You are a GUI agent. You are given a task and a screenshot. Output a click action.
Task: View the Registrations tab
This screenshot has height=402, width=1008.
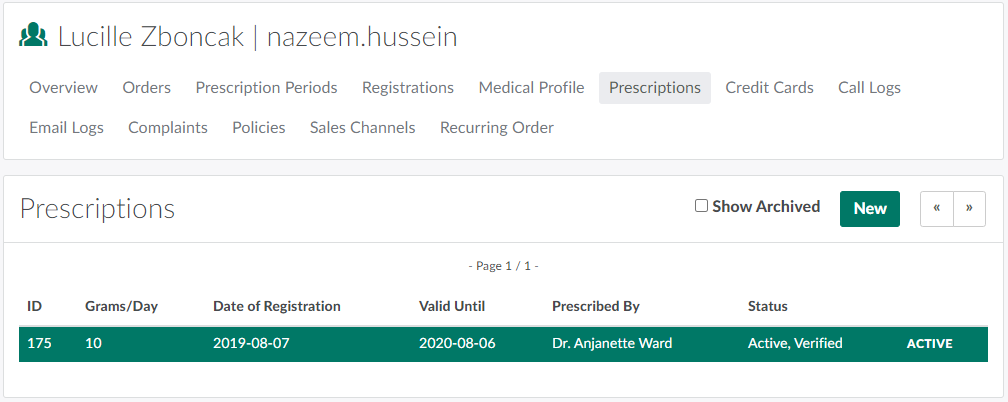pos(408,88)
